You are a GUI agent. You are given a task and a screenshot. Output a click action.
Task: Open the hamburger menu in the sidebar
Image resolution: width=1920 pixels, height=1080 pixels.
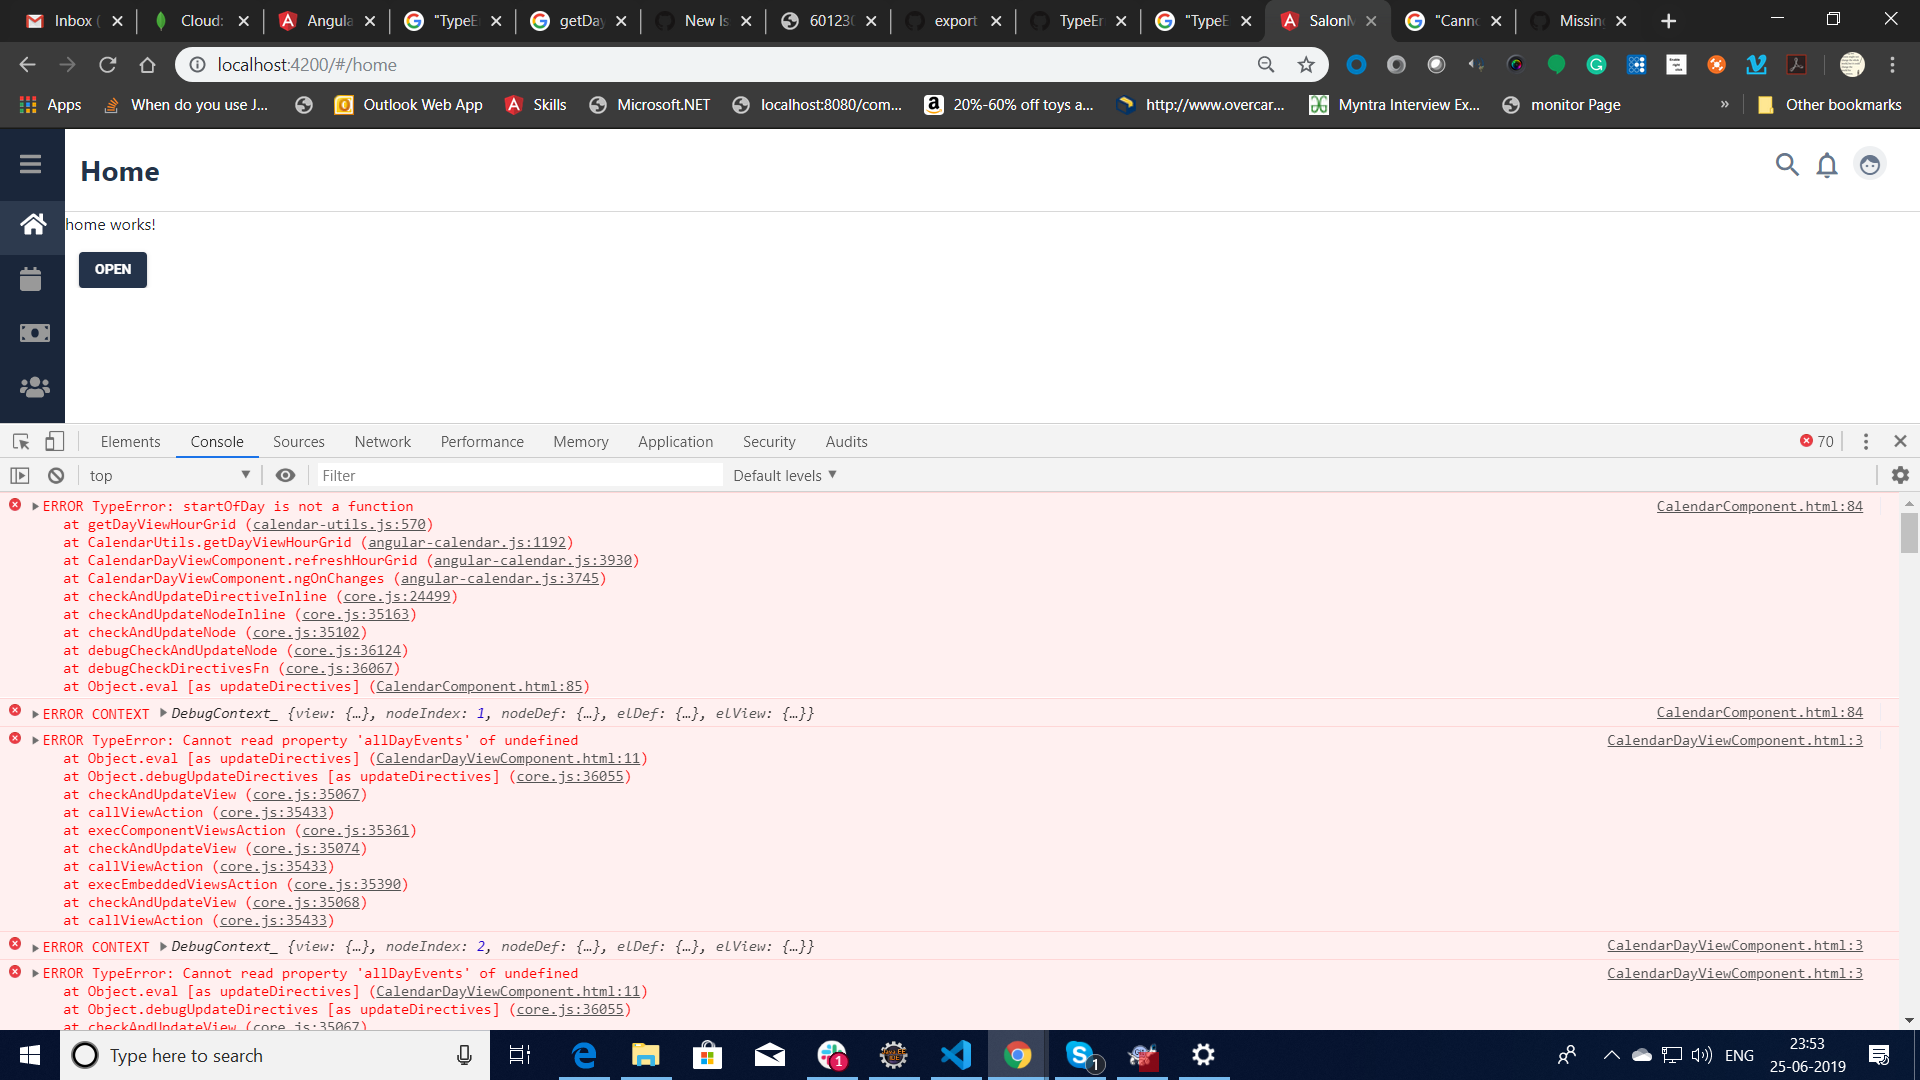point(30,164)
